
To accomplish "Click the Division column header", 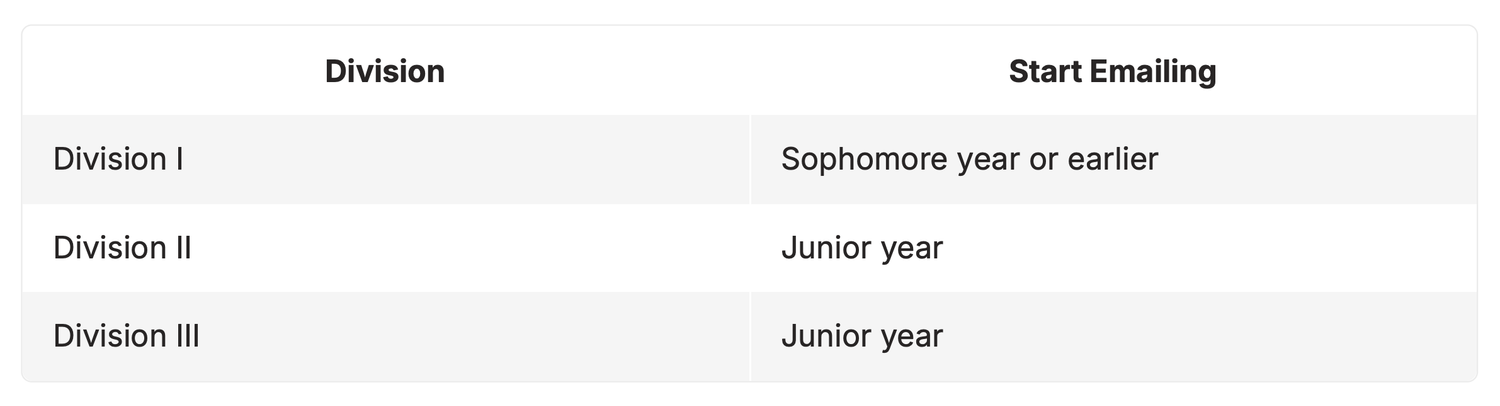I will tap(385, 71).
